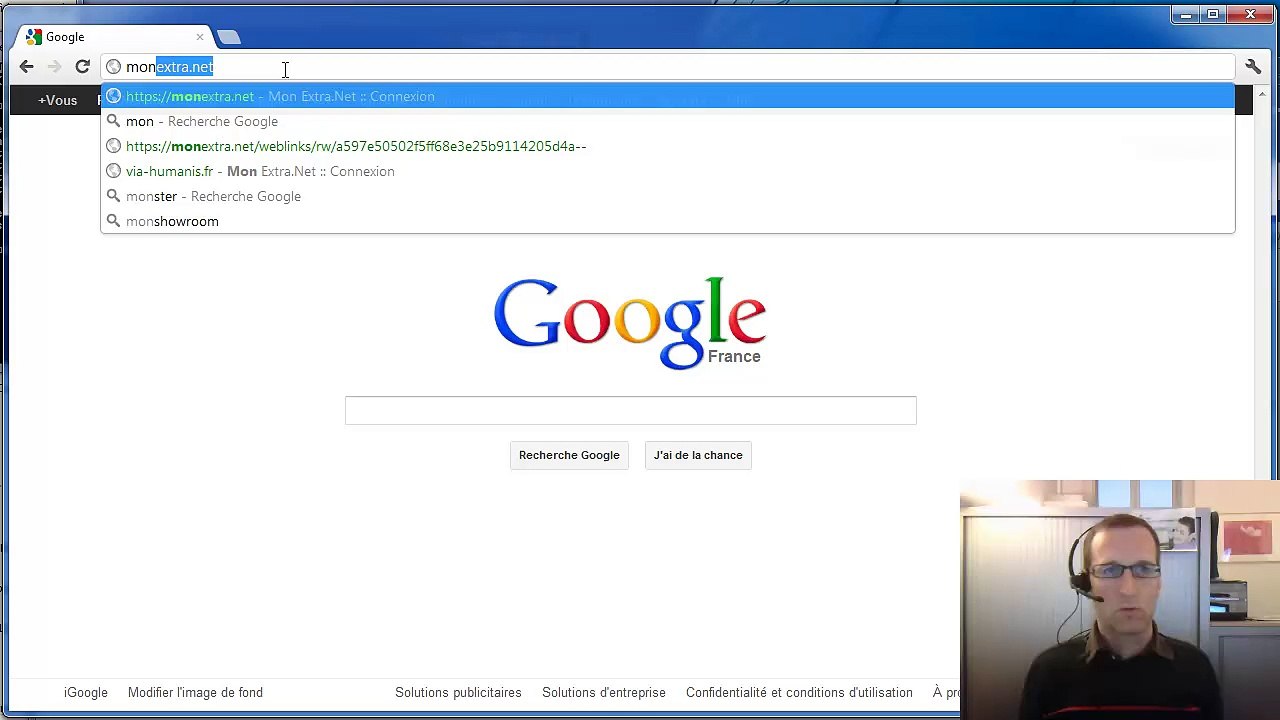
Task: Click the magnifier icon beside monster suggestion
Action: [x=113, y=196]
